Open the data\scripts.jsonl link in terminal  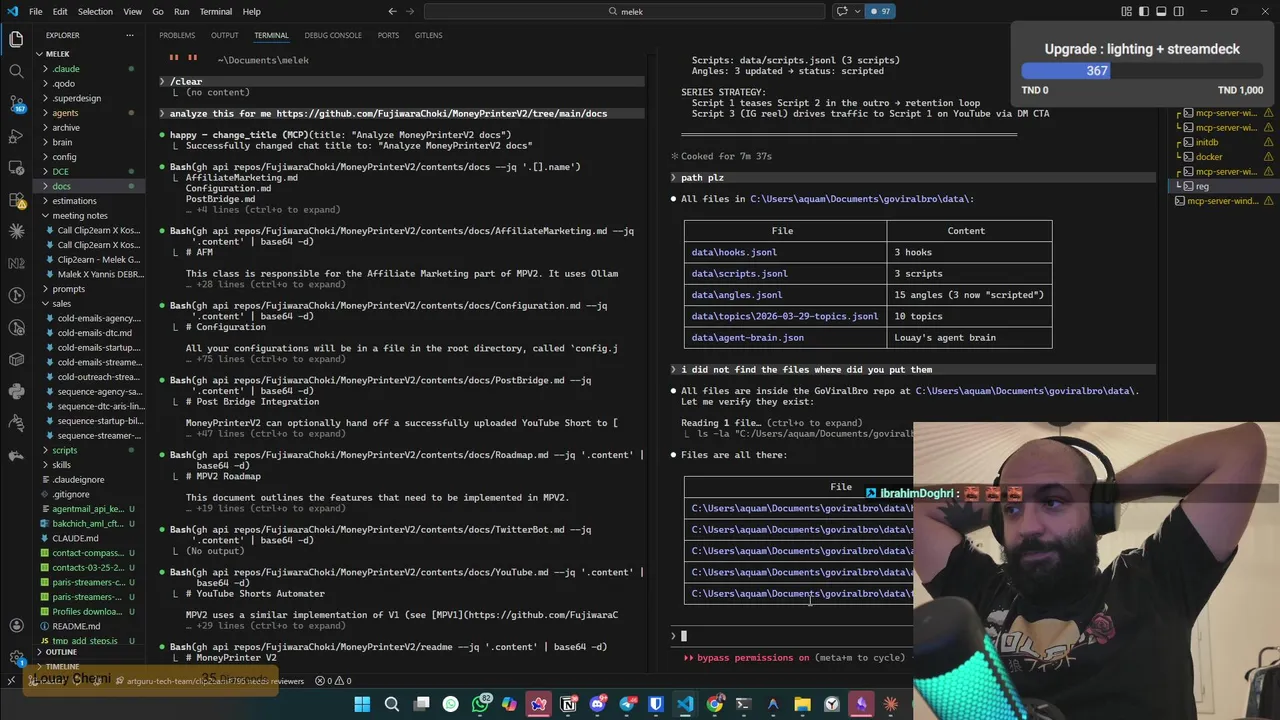coord(739,273)
